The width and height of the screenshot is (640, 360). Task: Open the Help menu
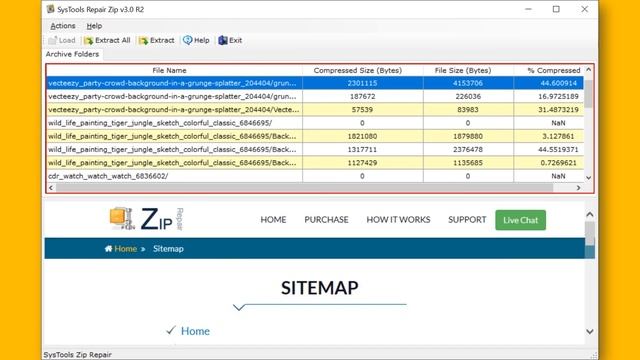(94, 26)
